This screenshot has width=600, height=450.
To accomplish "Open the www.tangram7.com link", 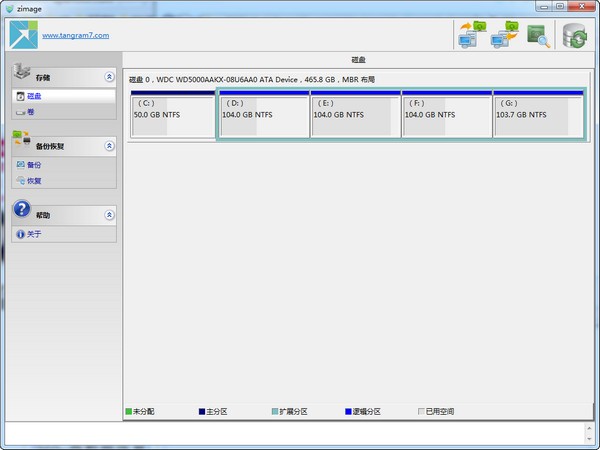I will click(x=75, y=36).
